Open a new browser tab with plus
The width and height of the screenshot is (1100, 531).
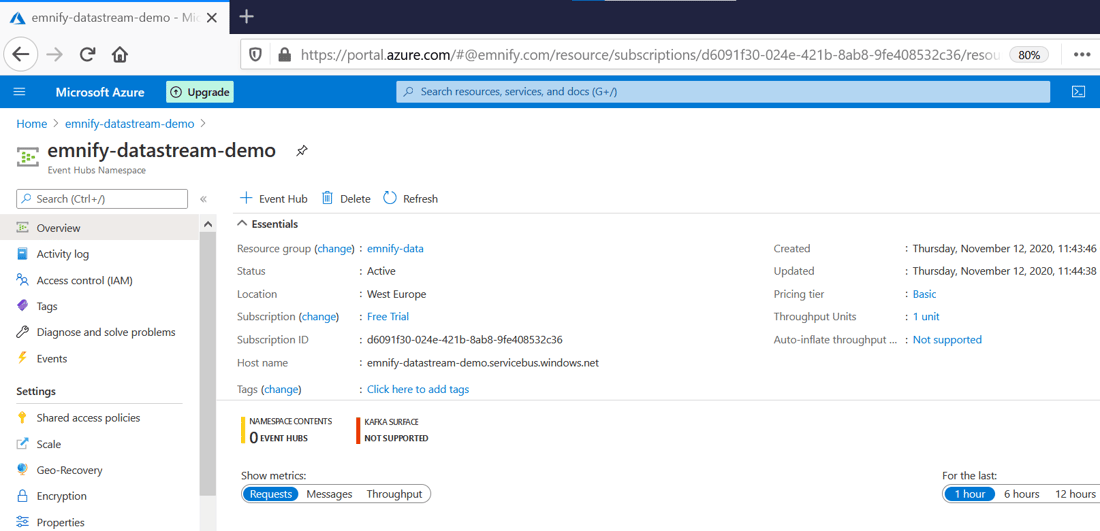tap(246, 17)
